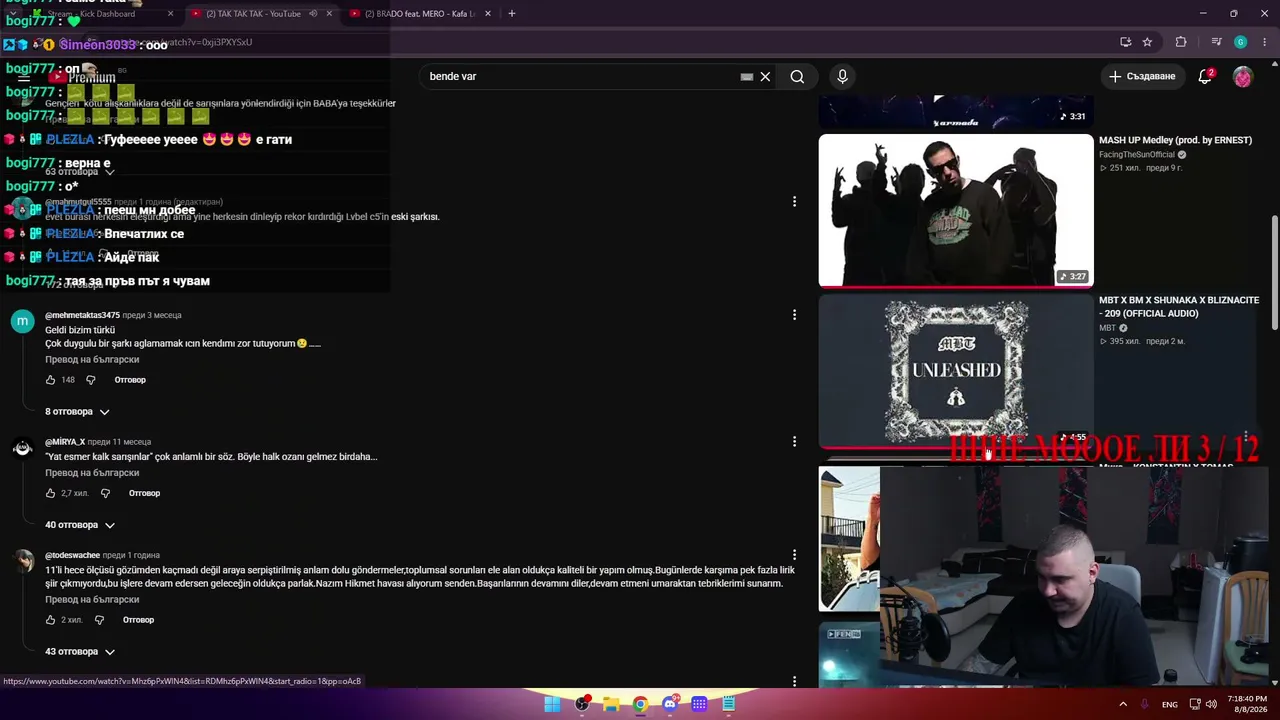The height and width of the screenshot is (720, 1280).
Task: Dislike the comment by @todeswachee
Action: (99, 620)
